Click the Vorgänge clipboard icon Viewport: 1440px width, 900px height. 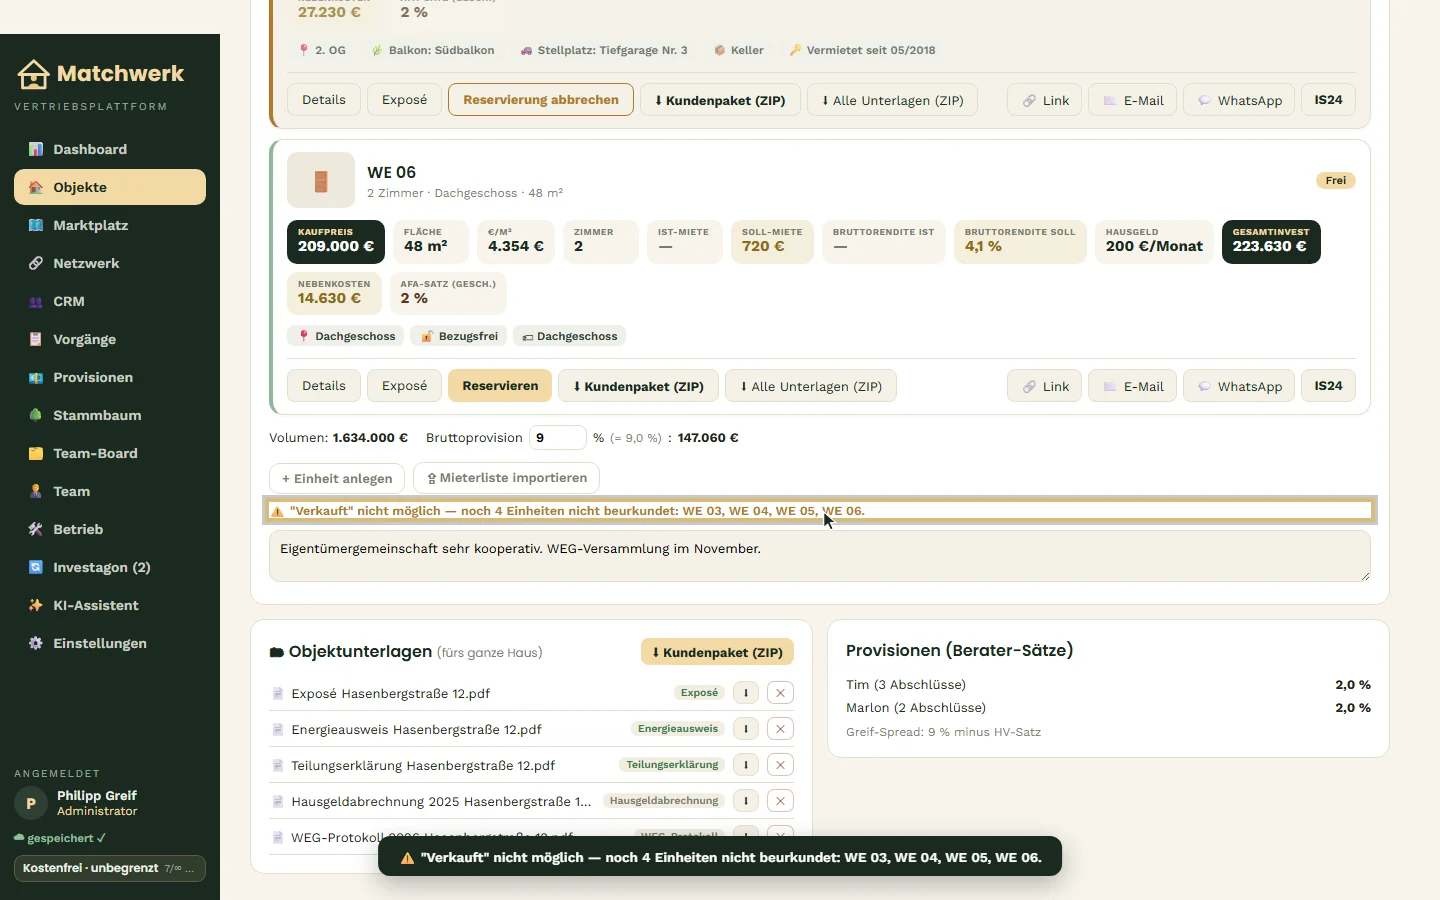36,339
